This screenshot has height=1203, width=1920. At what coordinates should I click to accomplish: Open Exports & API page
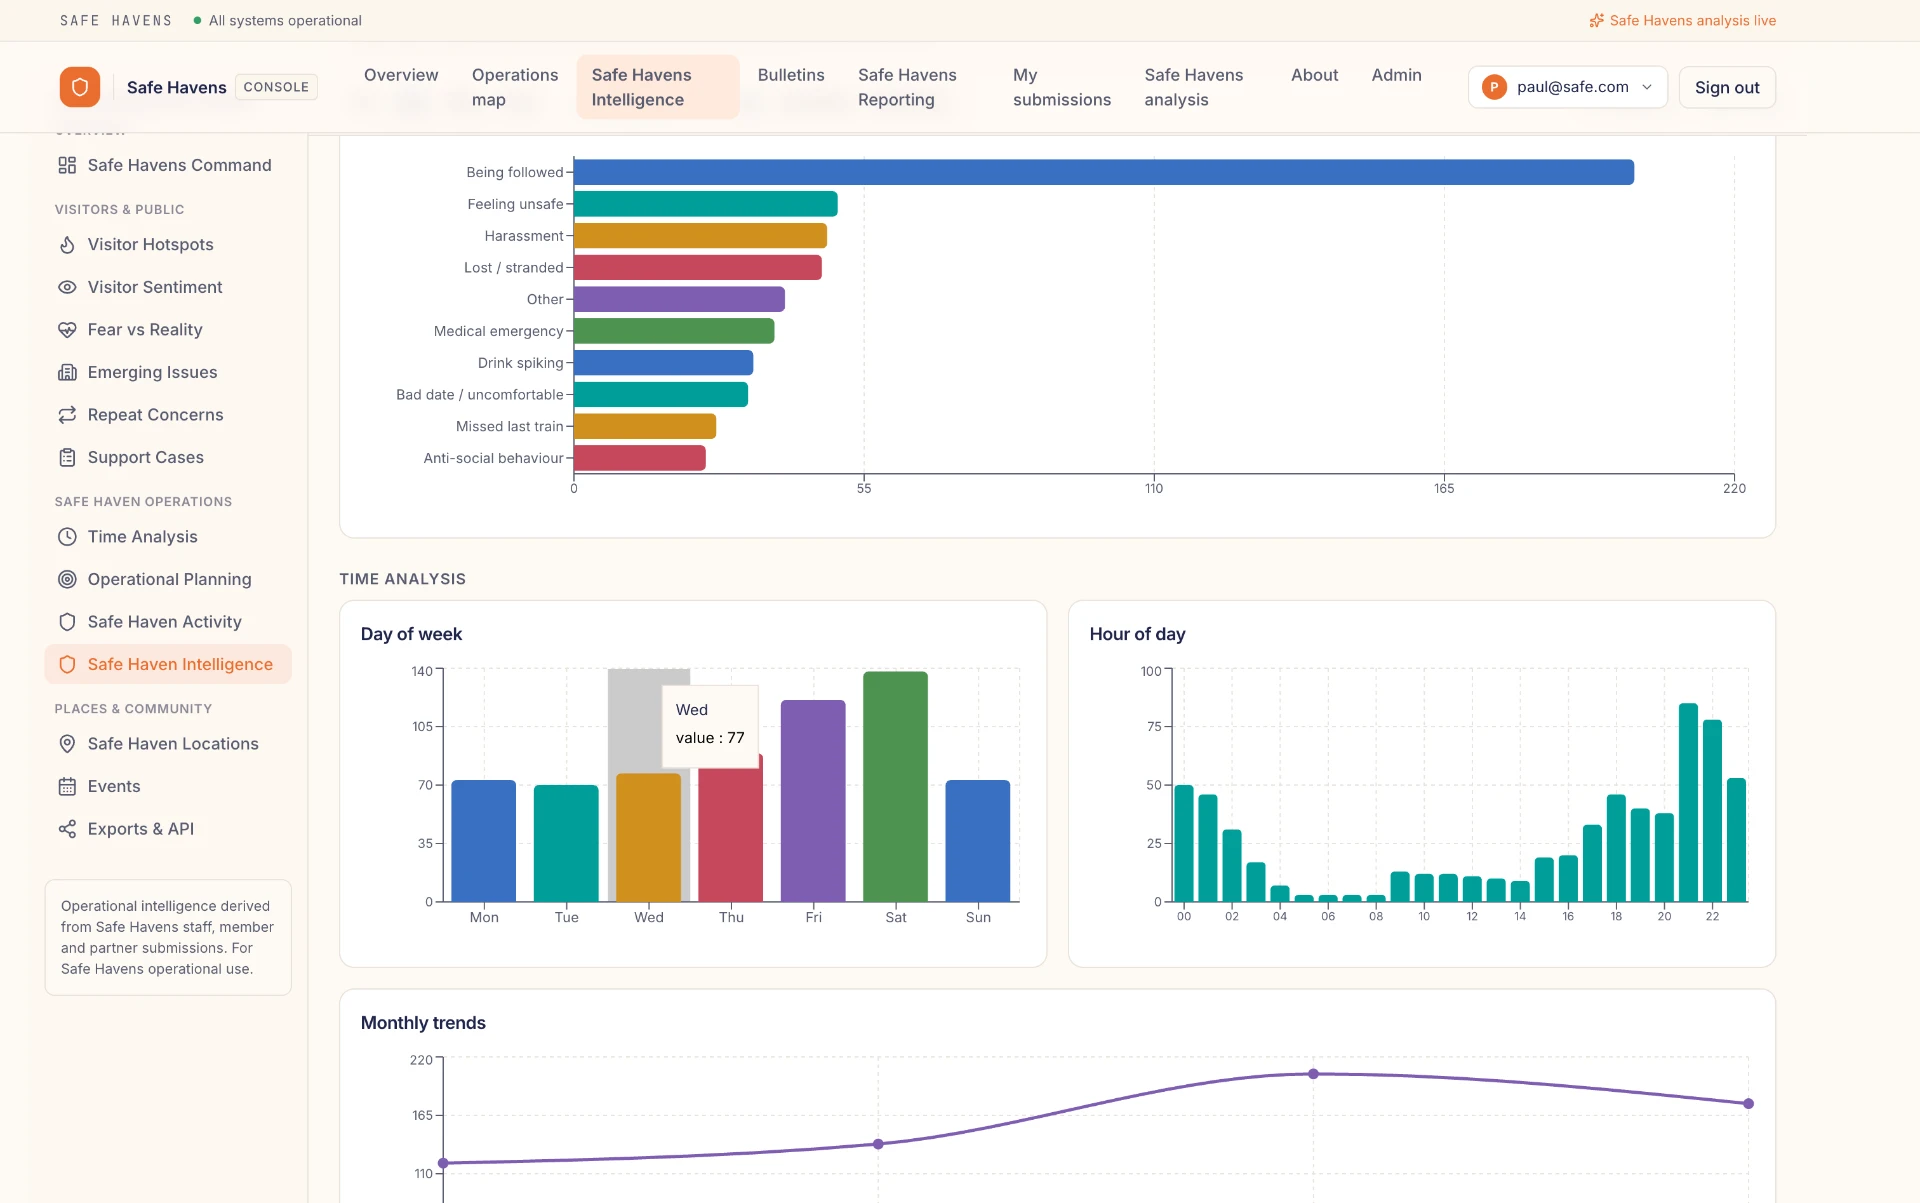pyautogui.click(x=168, y=829)
